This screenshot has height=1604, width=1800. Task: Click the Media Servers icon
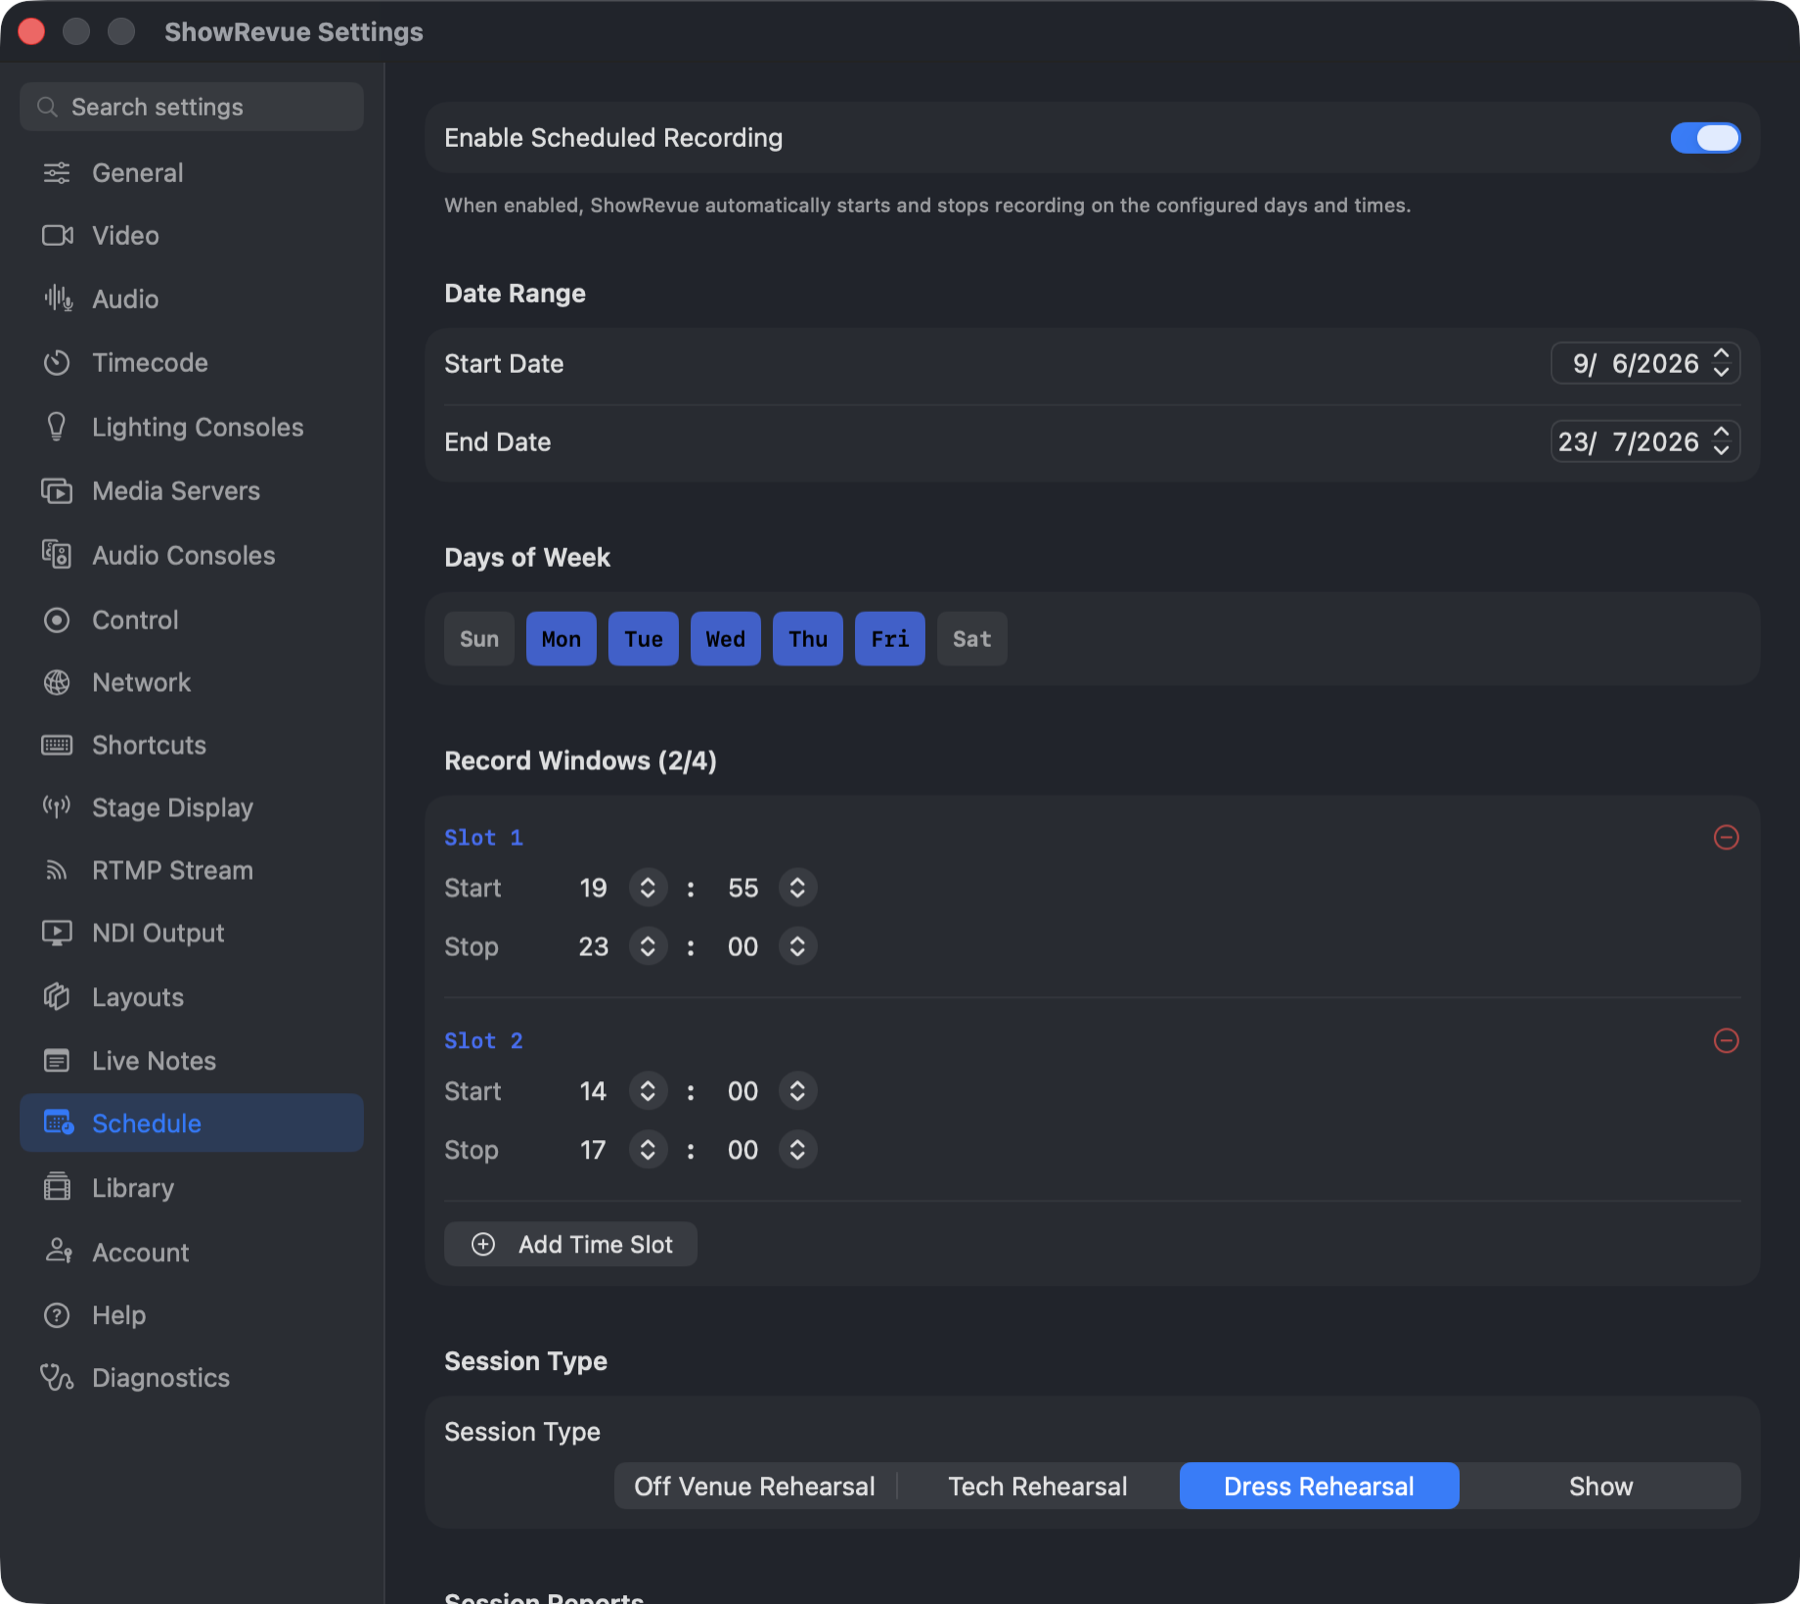(57, 491)
